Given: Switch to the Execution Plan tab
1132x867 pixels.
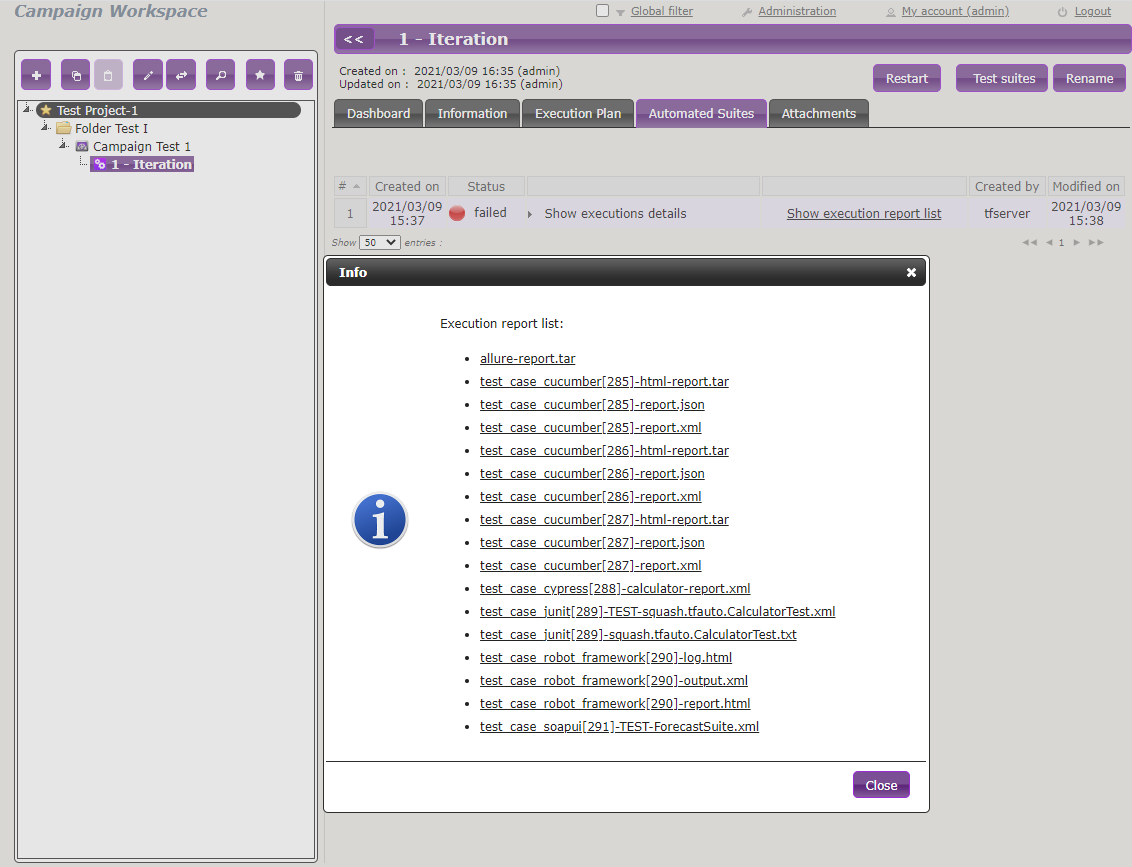Looking at the screenshot, I should coord(578,113).
